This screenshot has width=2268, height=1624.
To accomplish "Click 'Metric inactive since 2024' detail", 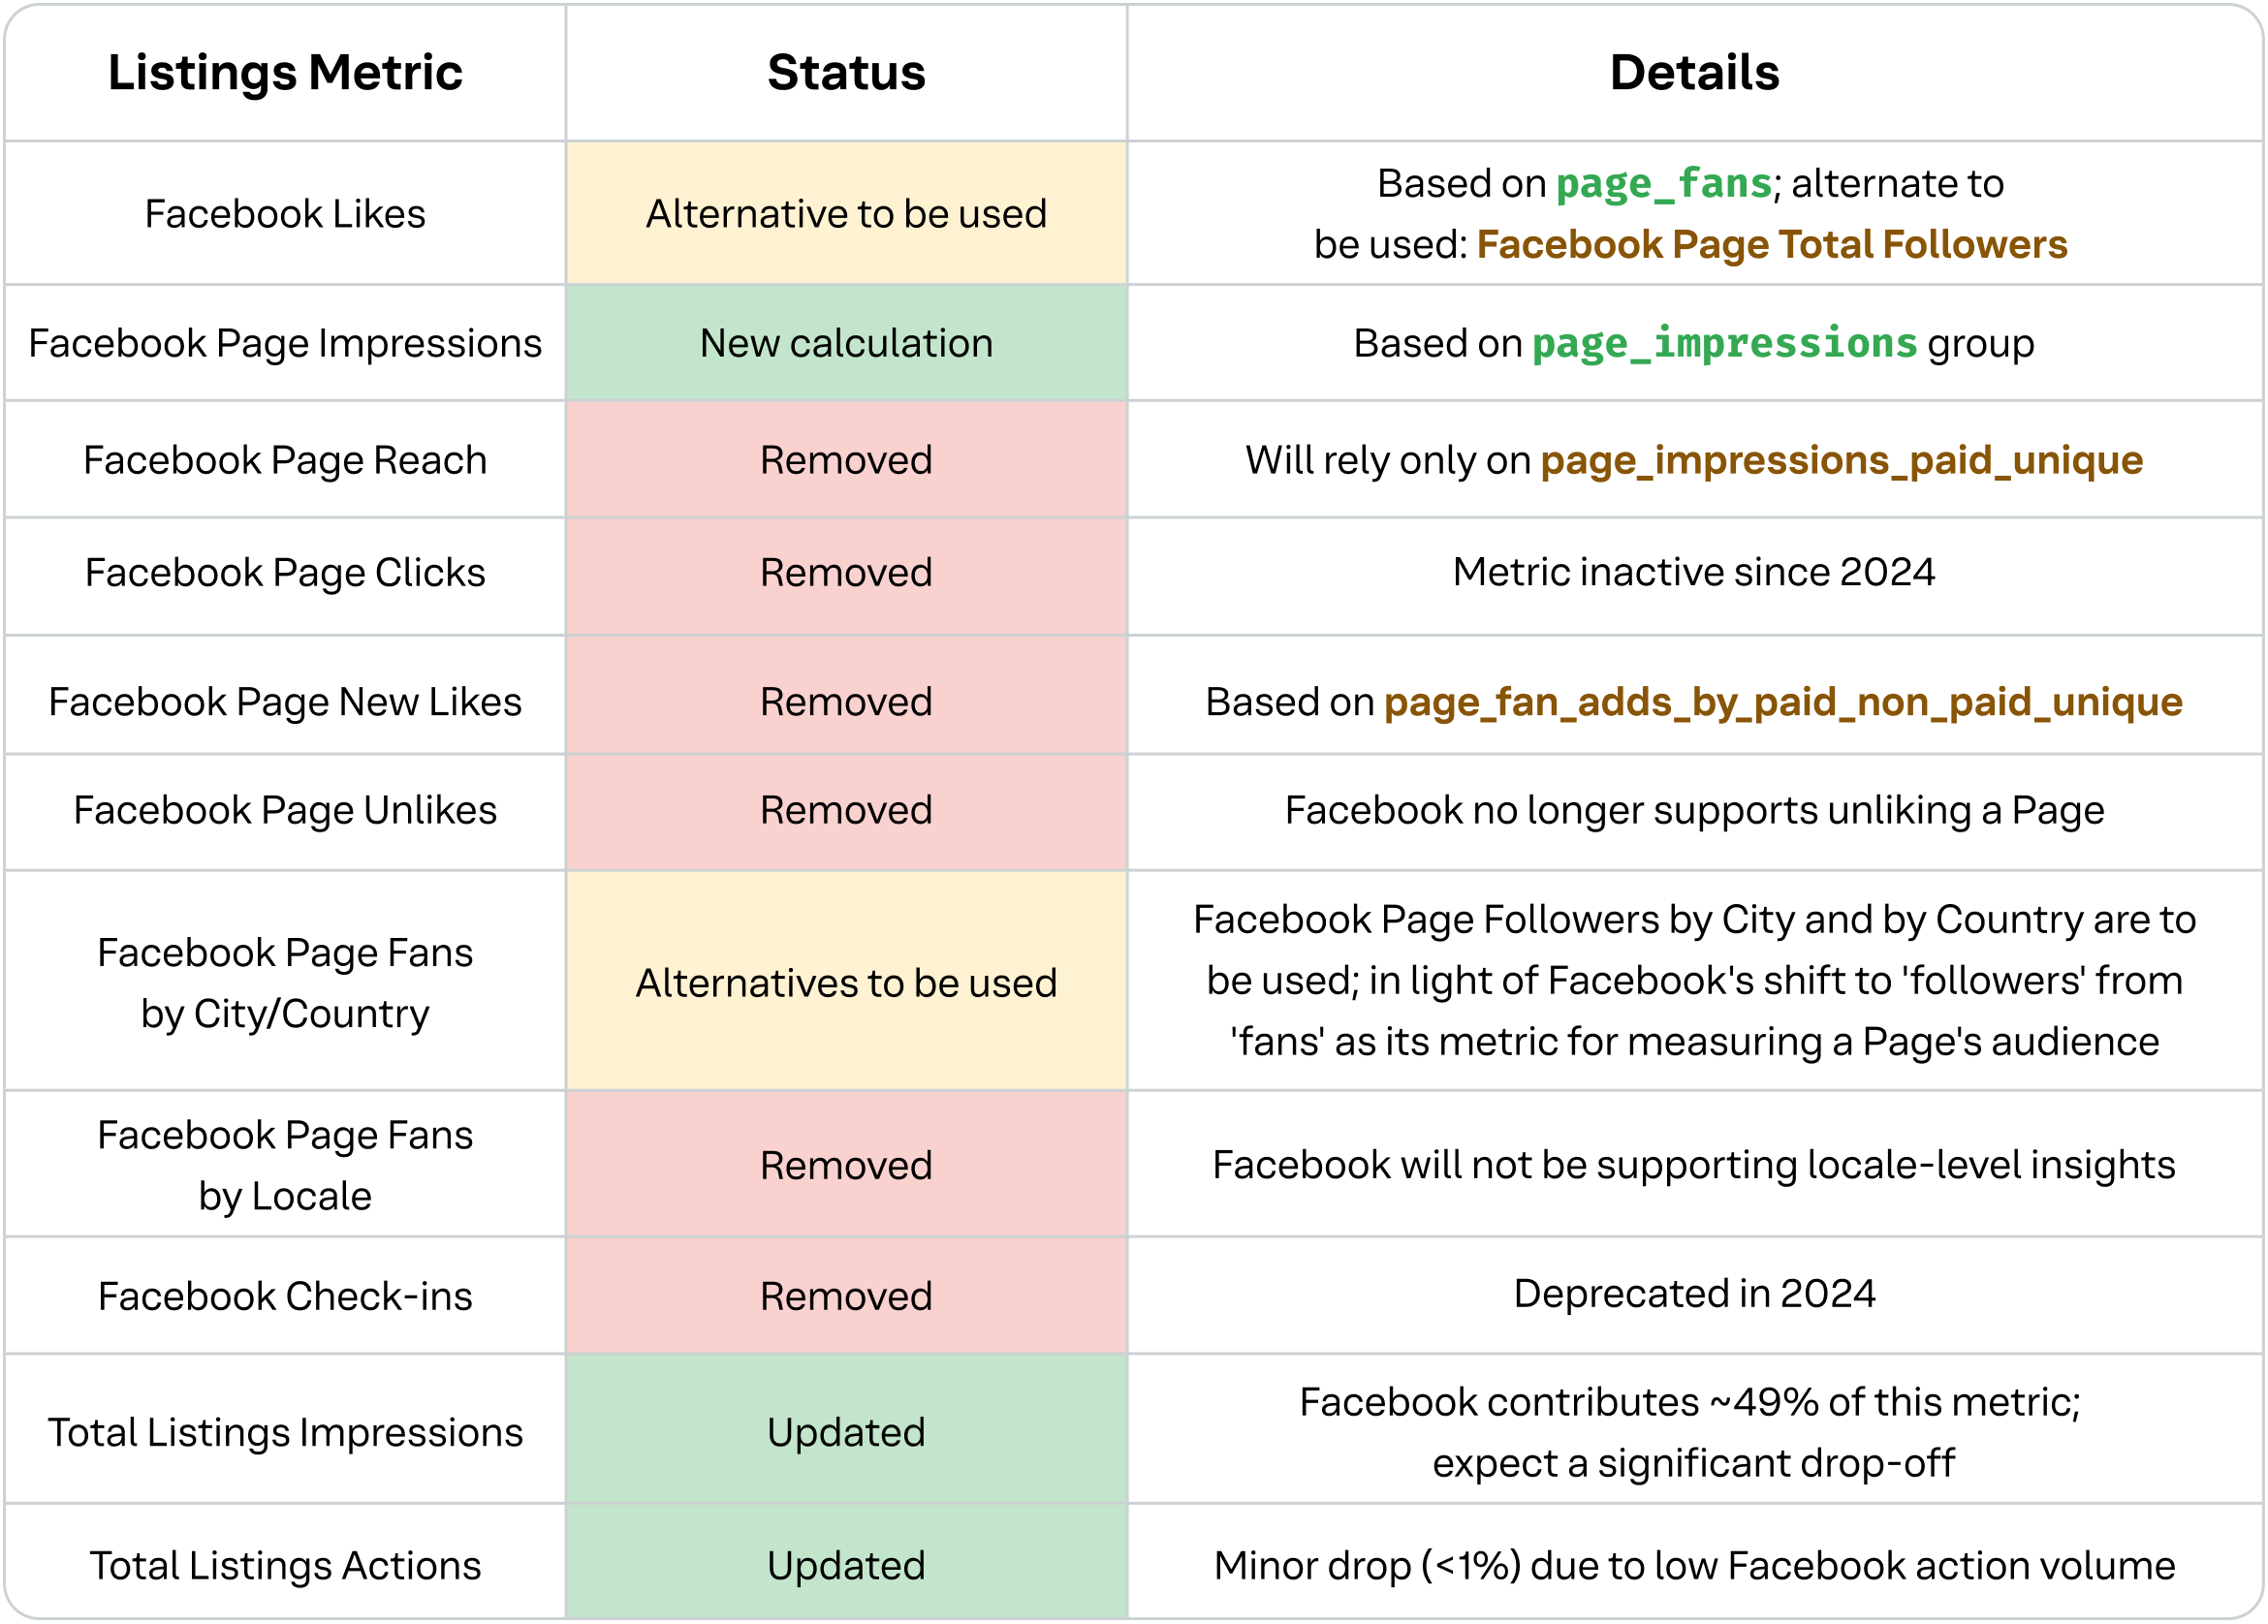I will coord(1694,573).
